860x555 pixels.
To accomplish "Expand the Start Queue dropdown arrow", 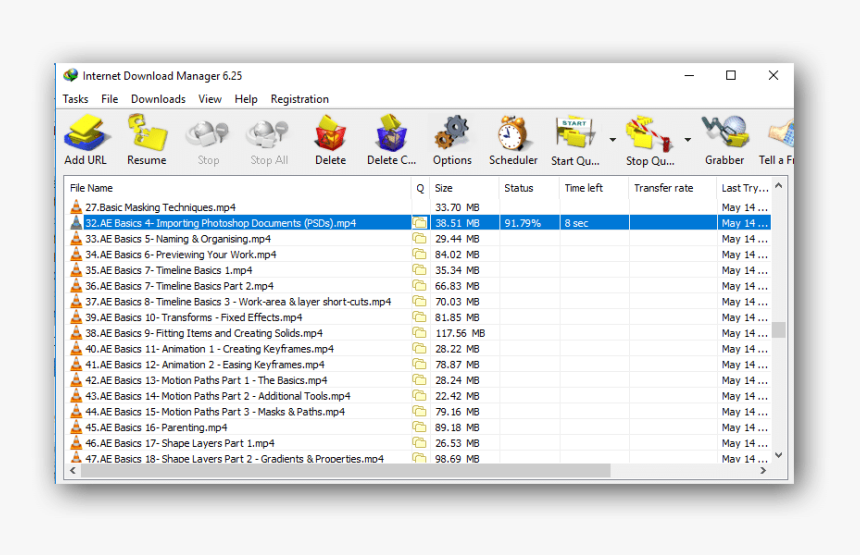I will 612,140.
